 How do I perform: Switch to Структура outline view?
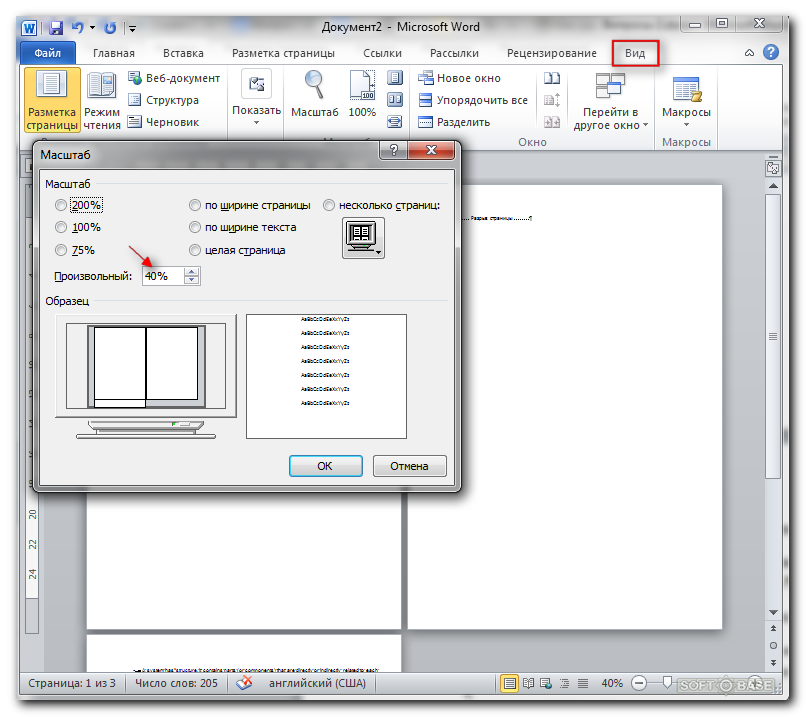pyautogui.click(x=163, y=100)
